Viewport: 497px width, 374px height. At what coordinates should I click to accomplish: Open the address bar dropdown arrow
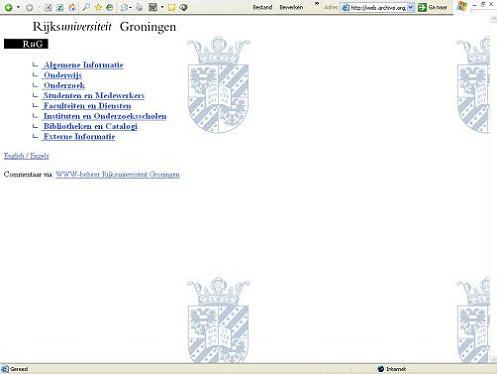(411, 7)
